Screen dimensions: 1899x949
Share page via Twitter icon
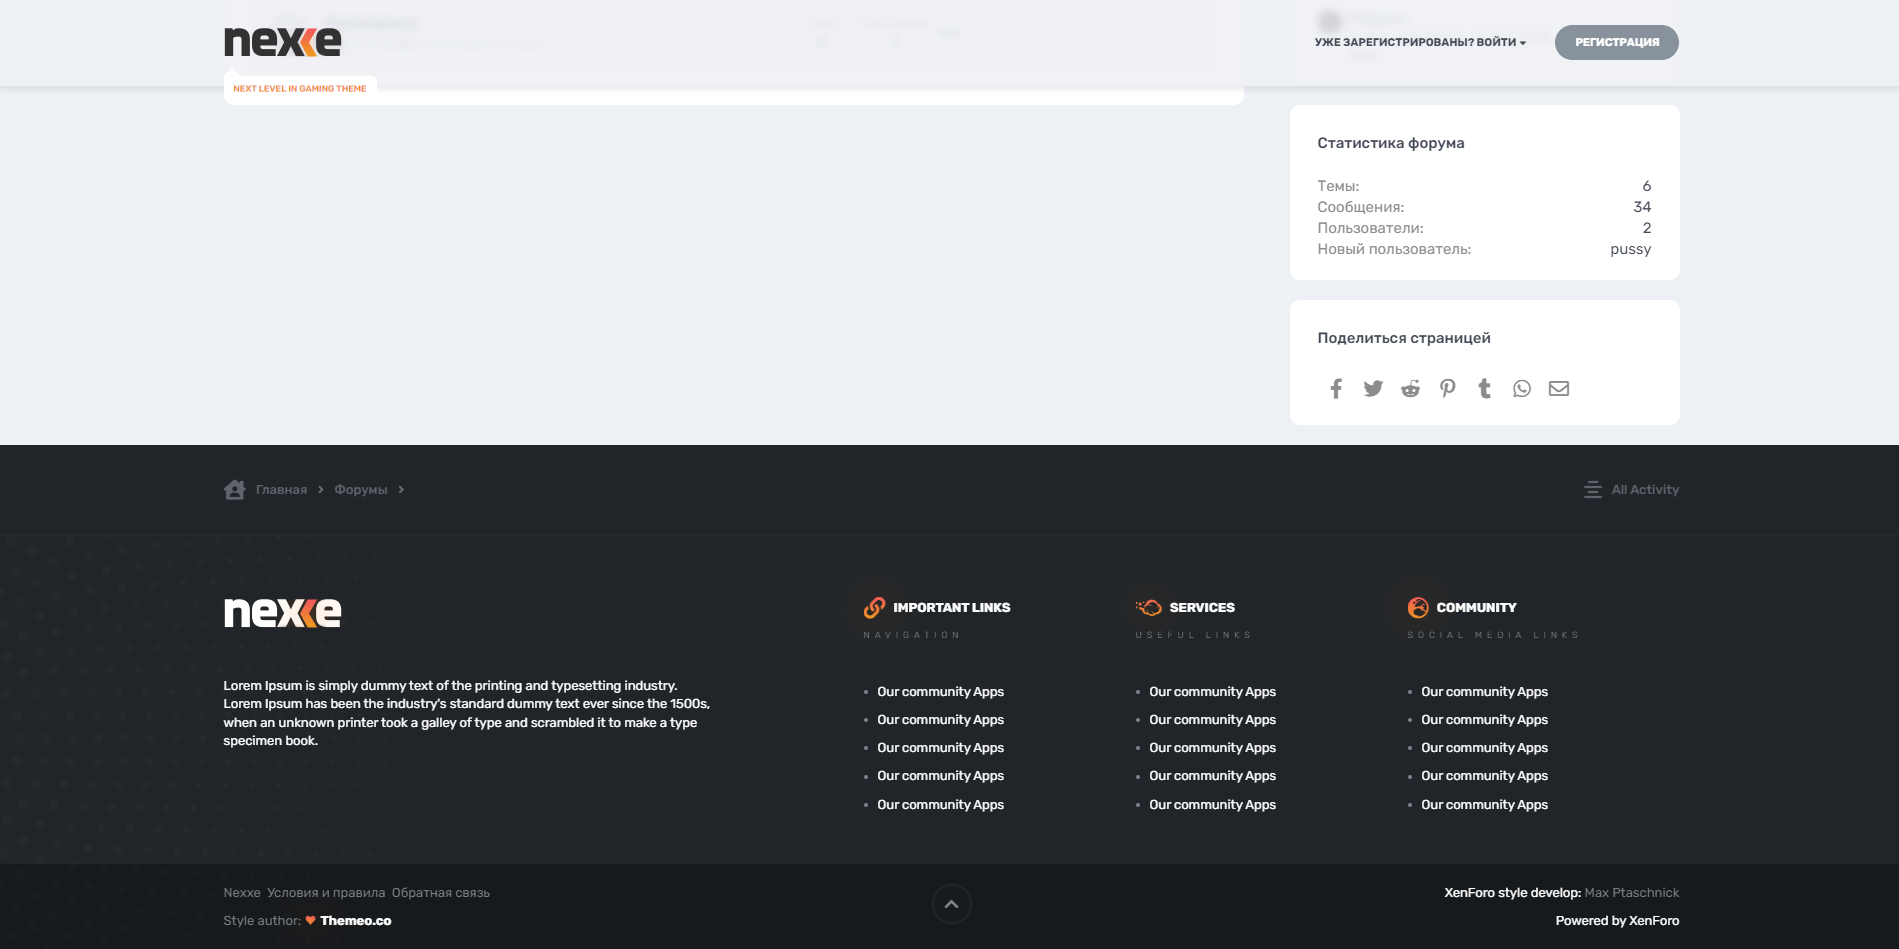tap(1373, 389)
